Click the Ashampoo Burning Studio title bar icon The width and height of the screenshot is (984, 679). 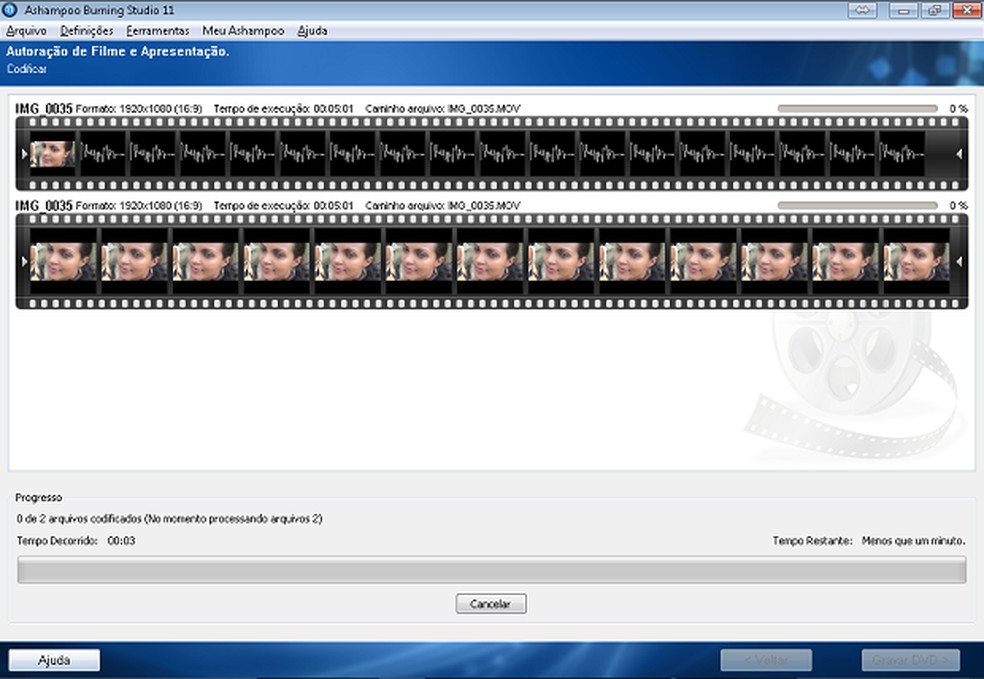click(9, 10)
